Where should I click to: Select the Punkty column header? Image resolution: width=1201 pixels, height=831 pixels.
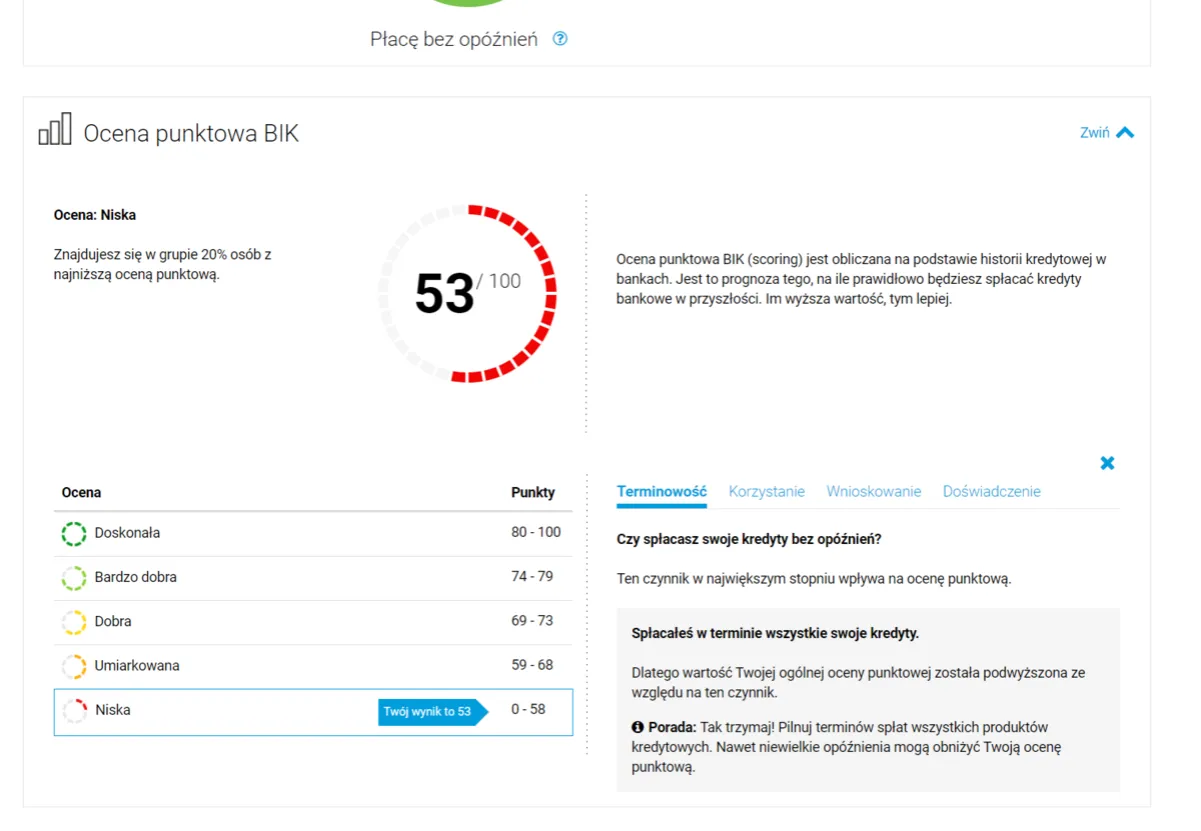coord(534,492)
